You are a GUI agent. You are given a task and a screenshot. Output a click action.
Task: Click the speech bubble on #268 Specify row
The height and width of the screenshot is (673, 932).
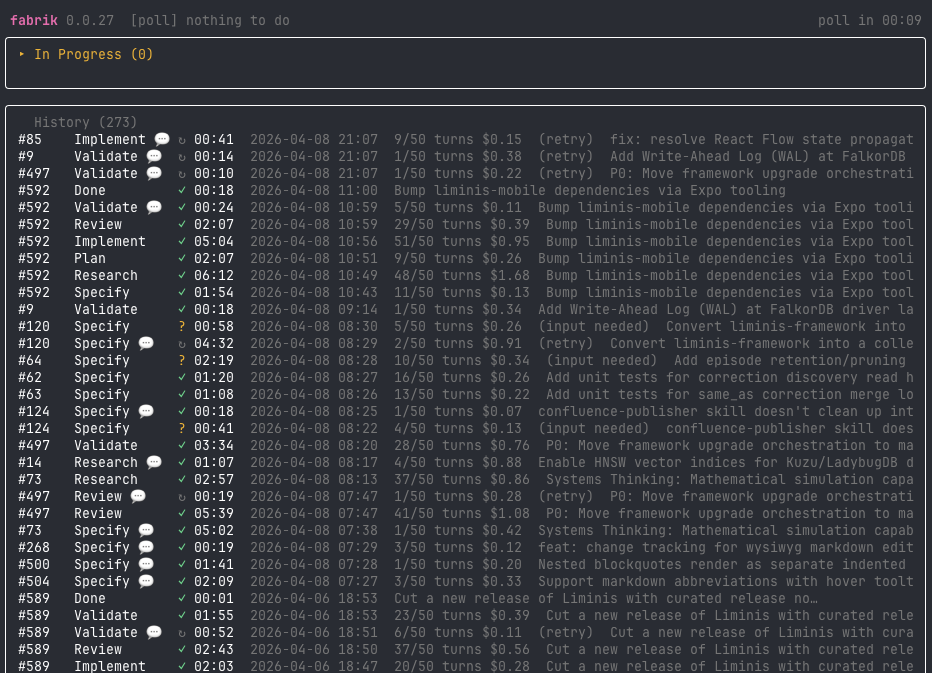click(x=146, y=548)
